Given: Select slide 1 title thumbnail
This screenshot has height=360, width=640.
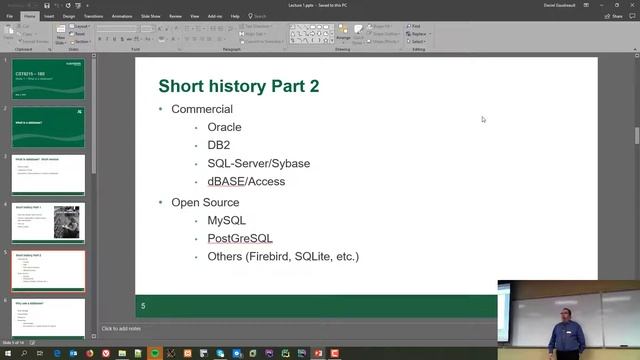Looking at the screenshot, I should [x=48, y=79].
